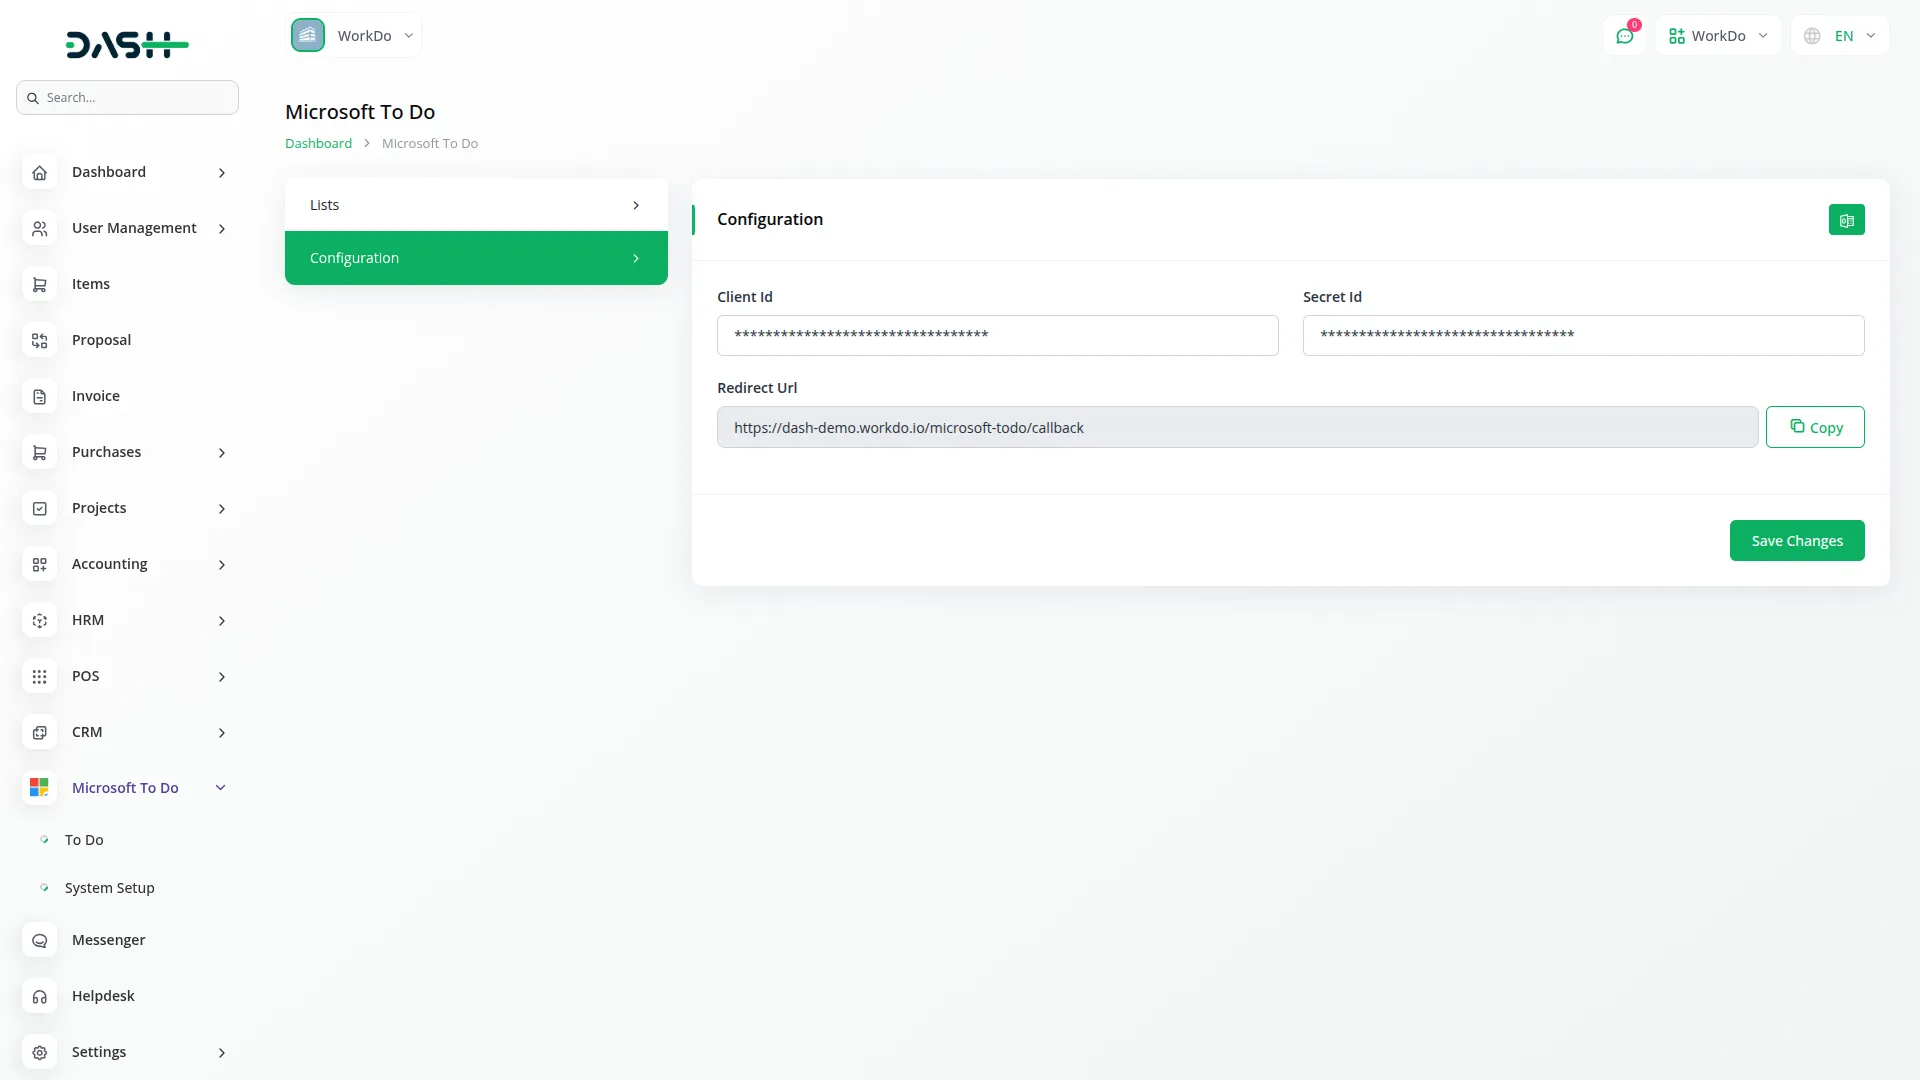Click the notifications chat icon with badge
The image size is (1920, 1080).
[x=1626, y=35]
